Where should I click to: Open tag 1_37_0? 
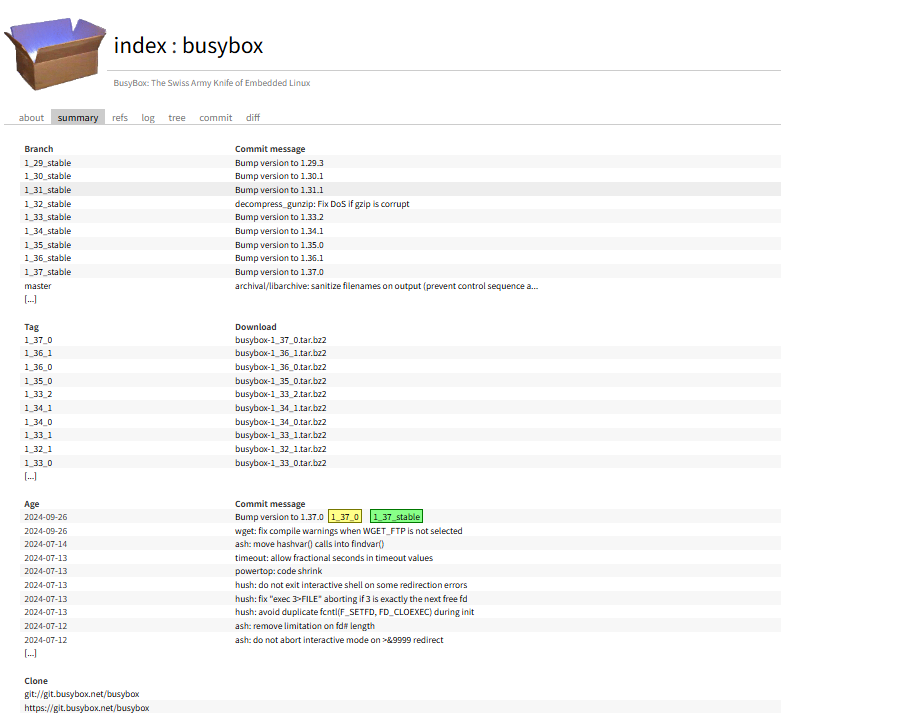38,340
